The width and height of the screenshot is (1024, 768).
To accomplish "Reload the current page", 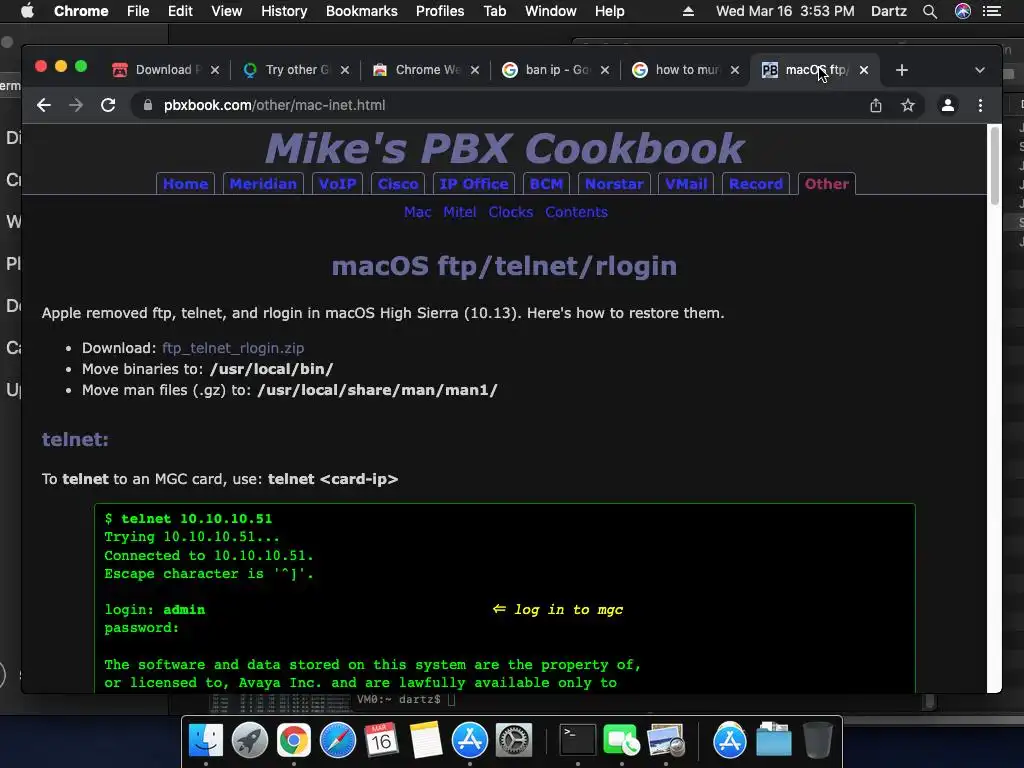I will [x=108, y=105].
